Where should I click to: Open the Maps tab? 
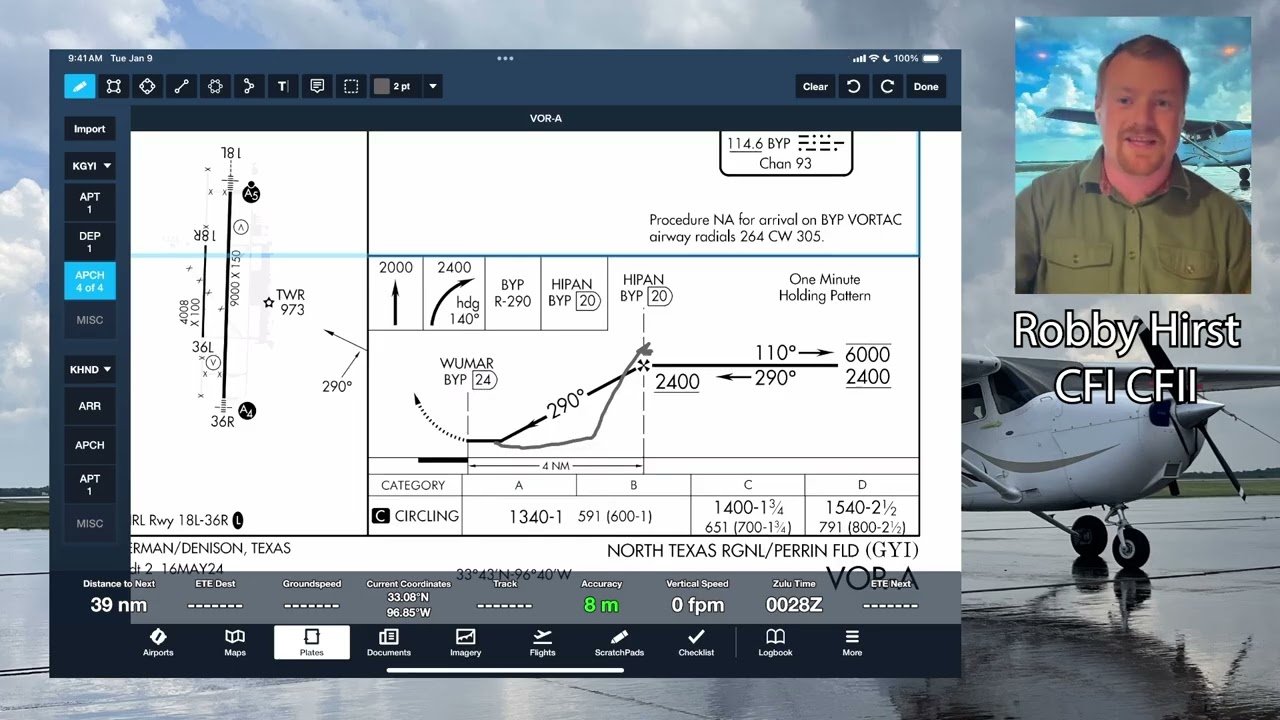point(235,642)
